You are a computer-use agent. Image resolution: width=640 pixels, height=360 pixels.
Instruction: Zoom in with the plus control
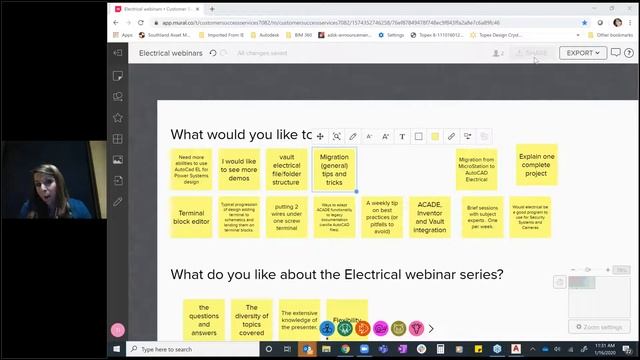point(608,270)
